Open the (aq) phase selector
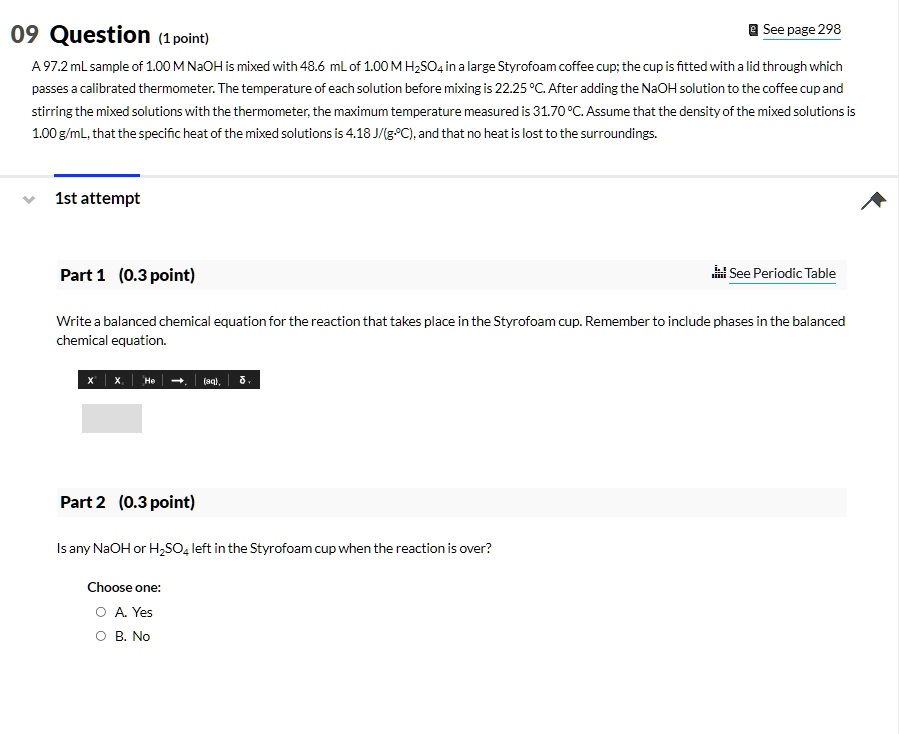Viewport: 899px width, 734px height. tap(212, 381)
